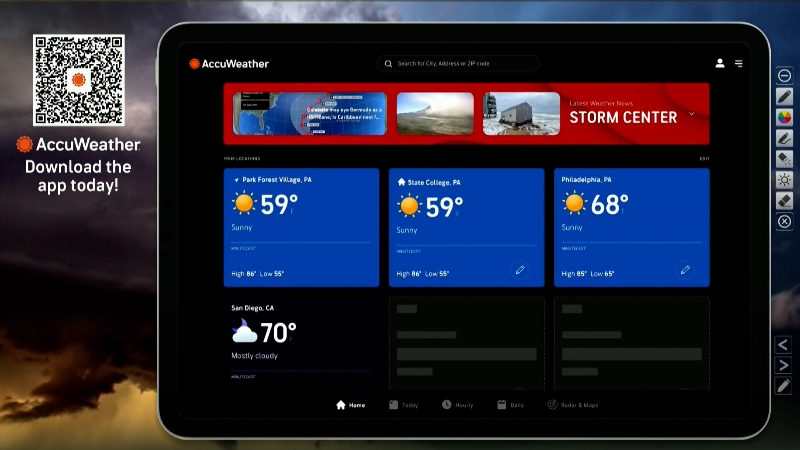The image size is (800, 450).
Task: Open the user account profile icon
Action: pyautogui.click(x=720, y=63)
